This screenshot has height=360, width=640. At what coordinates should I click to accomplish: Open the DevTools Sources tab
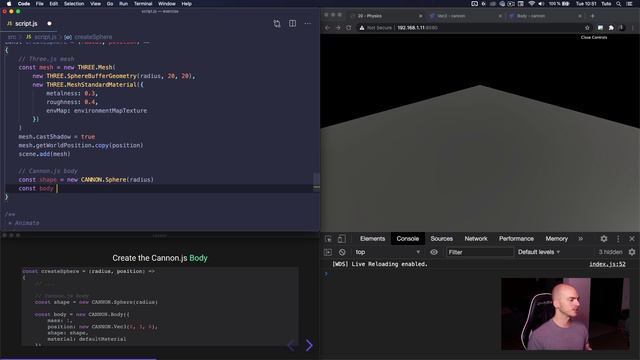coord(441,239)
